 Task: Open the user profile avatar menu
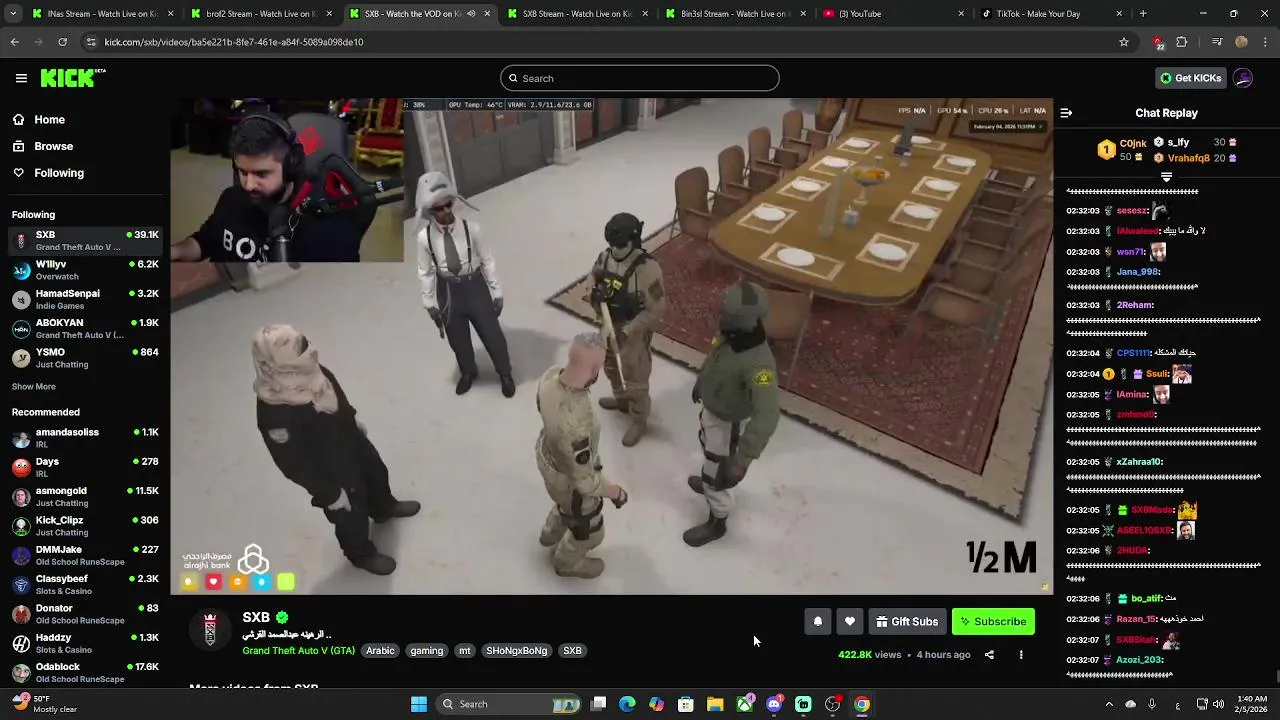(x=1243, y=78)
